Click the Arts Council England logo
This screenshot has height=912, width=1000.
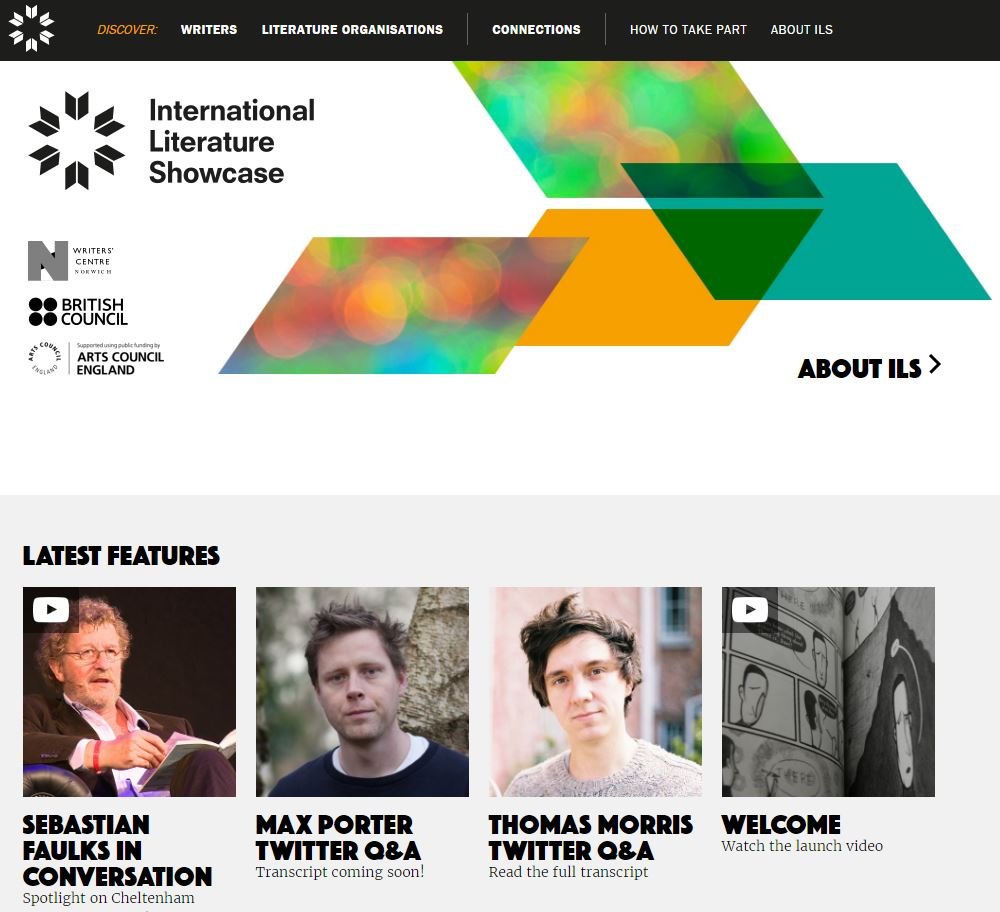96,359
